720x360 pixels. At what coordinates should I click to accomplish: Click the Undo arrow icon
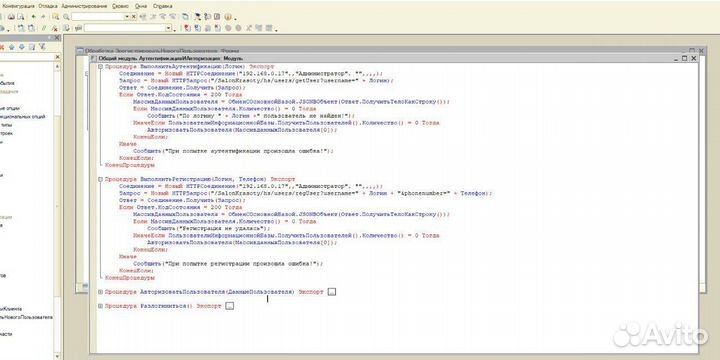point(34,17)
